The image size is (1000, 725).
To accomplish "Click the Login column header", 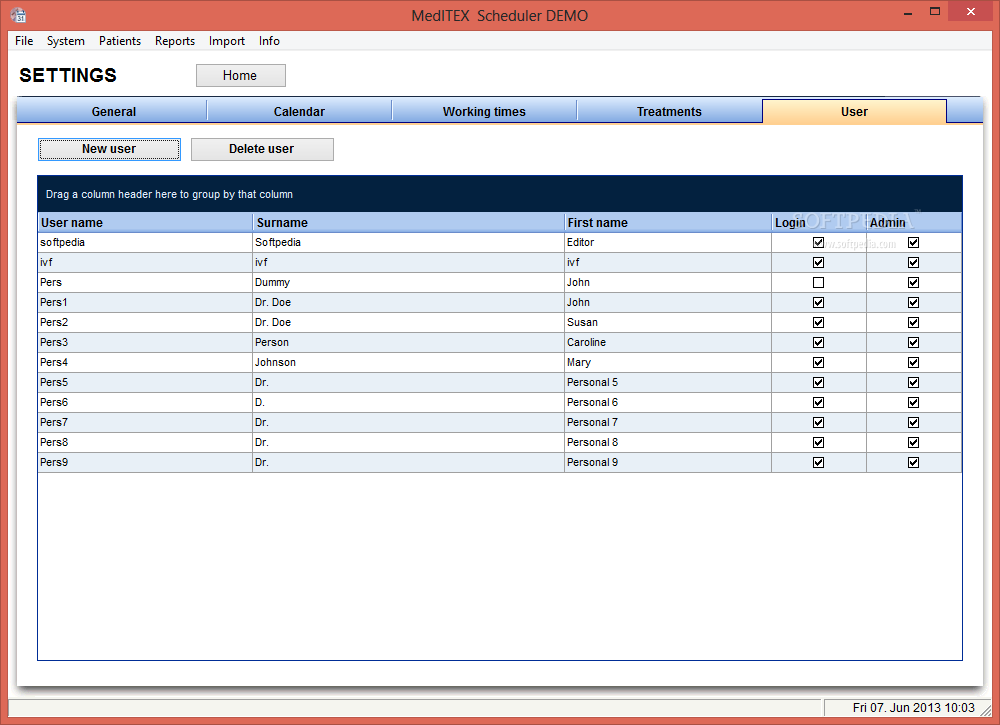I will click(x=819, y=223).
